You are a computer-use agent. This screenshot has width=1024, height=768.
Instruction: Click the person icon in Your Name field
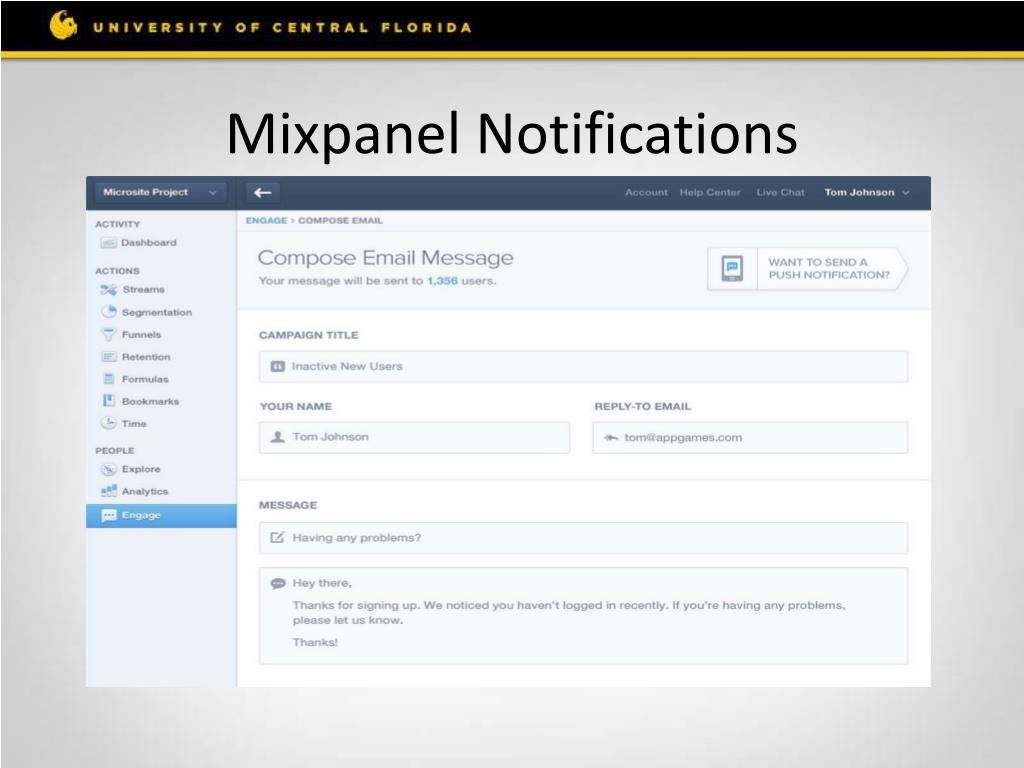[278, 437]
